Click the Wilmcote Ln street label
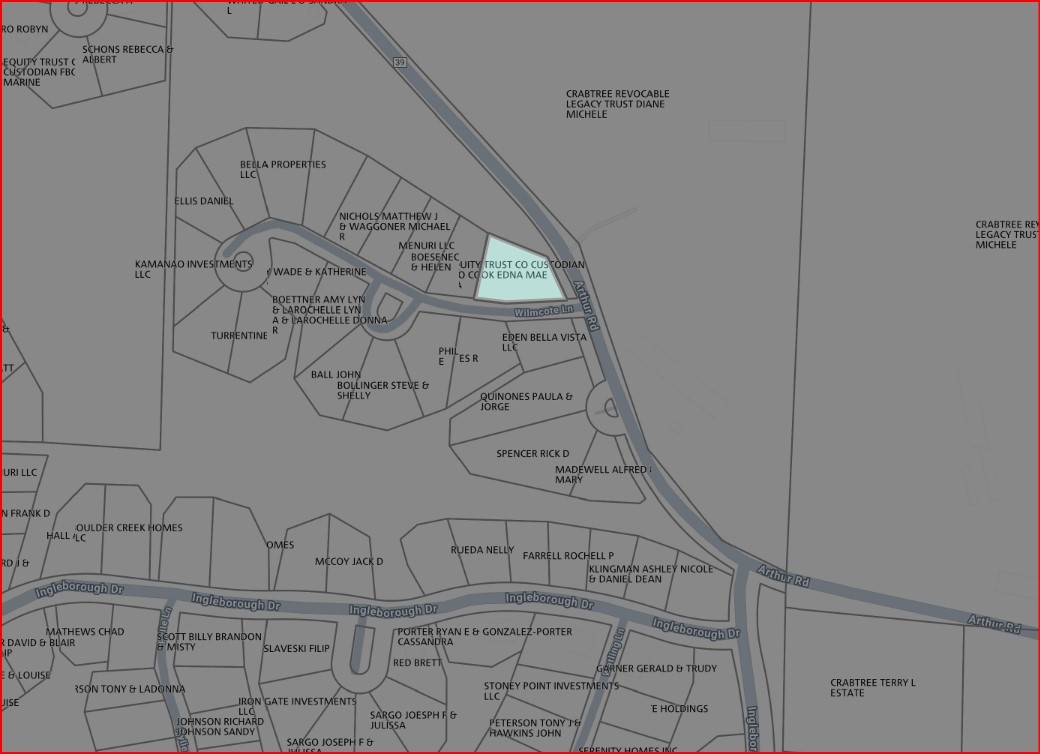 click(x=544, y=310)
